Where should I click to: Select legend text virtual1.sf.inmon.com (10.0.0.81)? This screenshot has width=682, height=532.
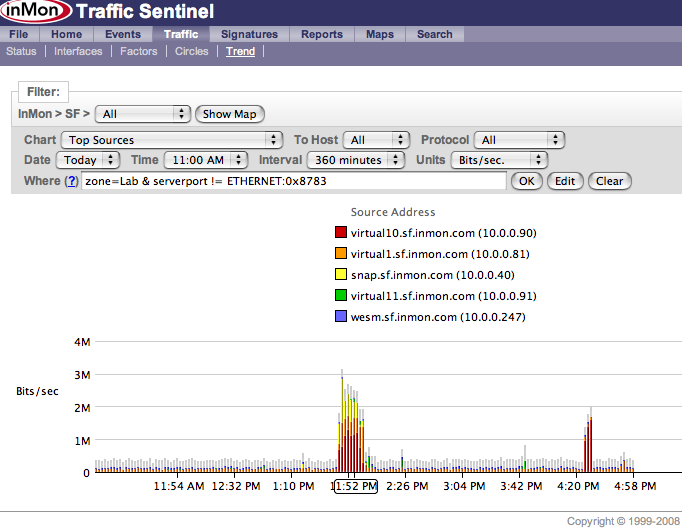[x=440, y=254]
